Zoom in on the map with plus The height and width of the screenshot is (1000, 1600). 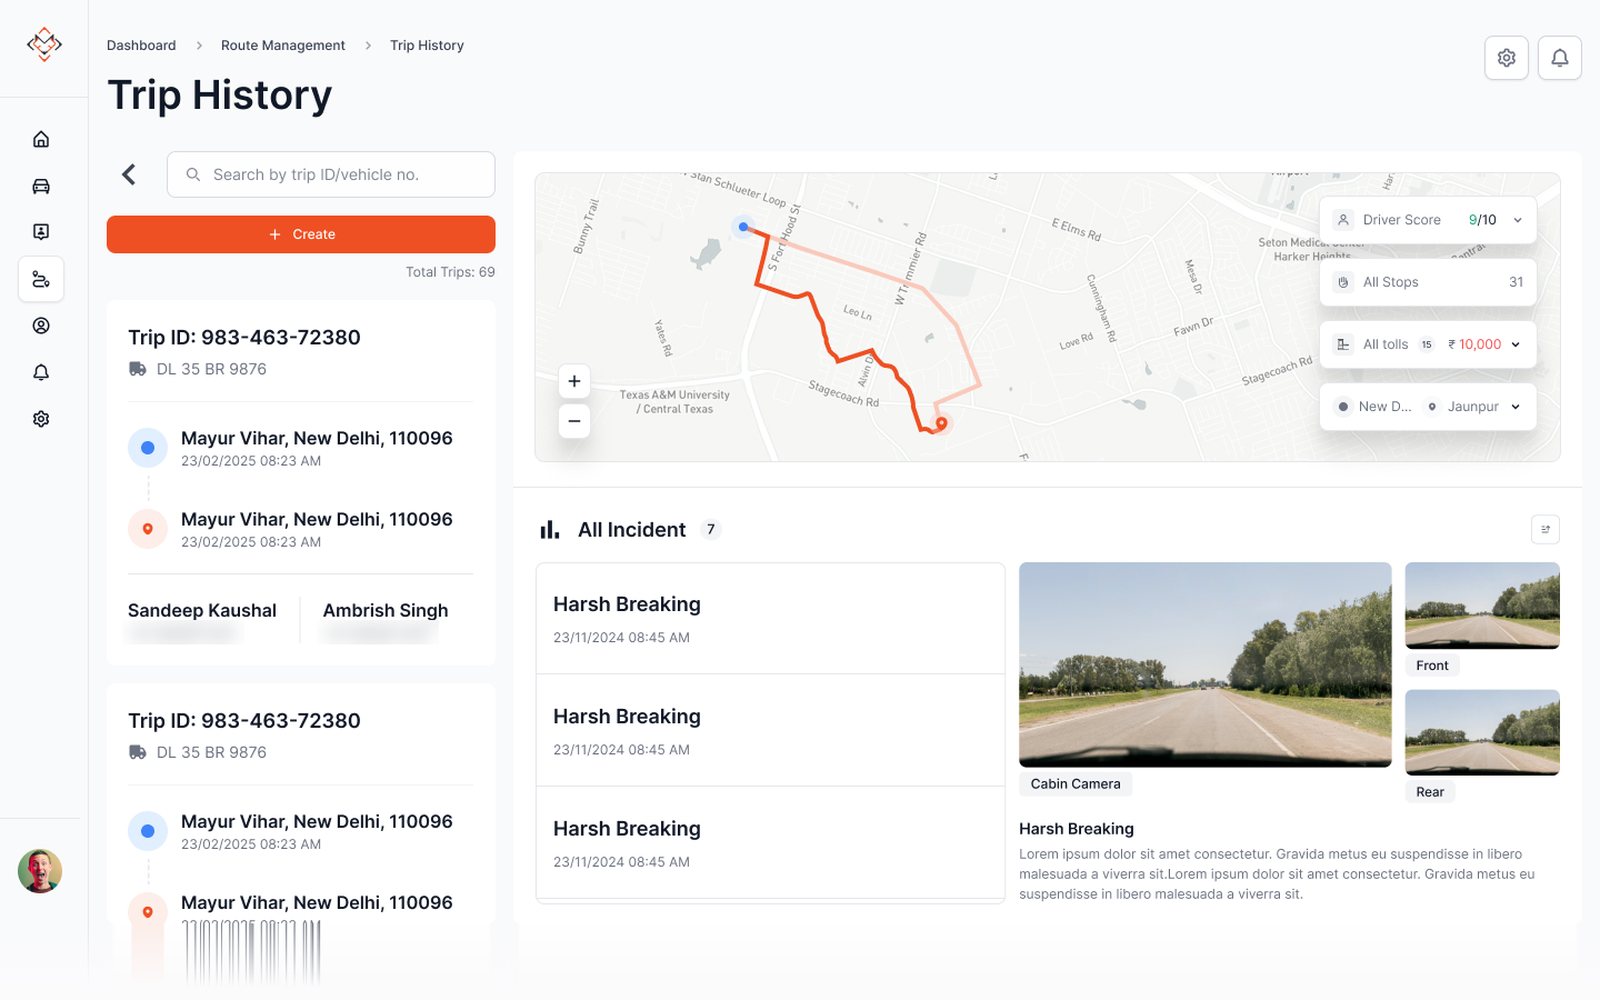click(574, 381)
